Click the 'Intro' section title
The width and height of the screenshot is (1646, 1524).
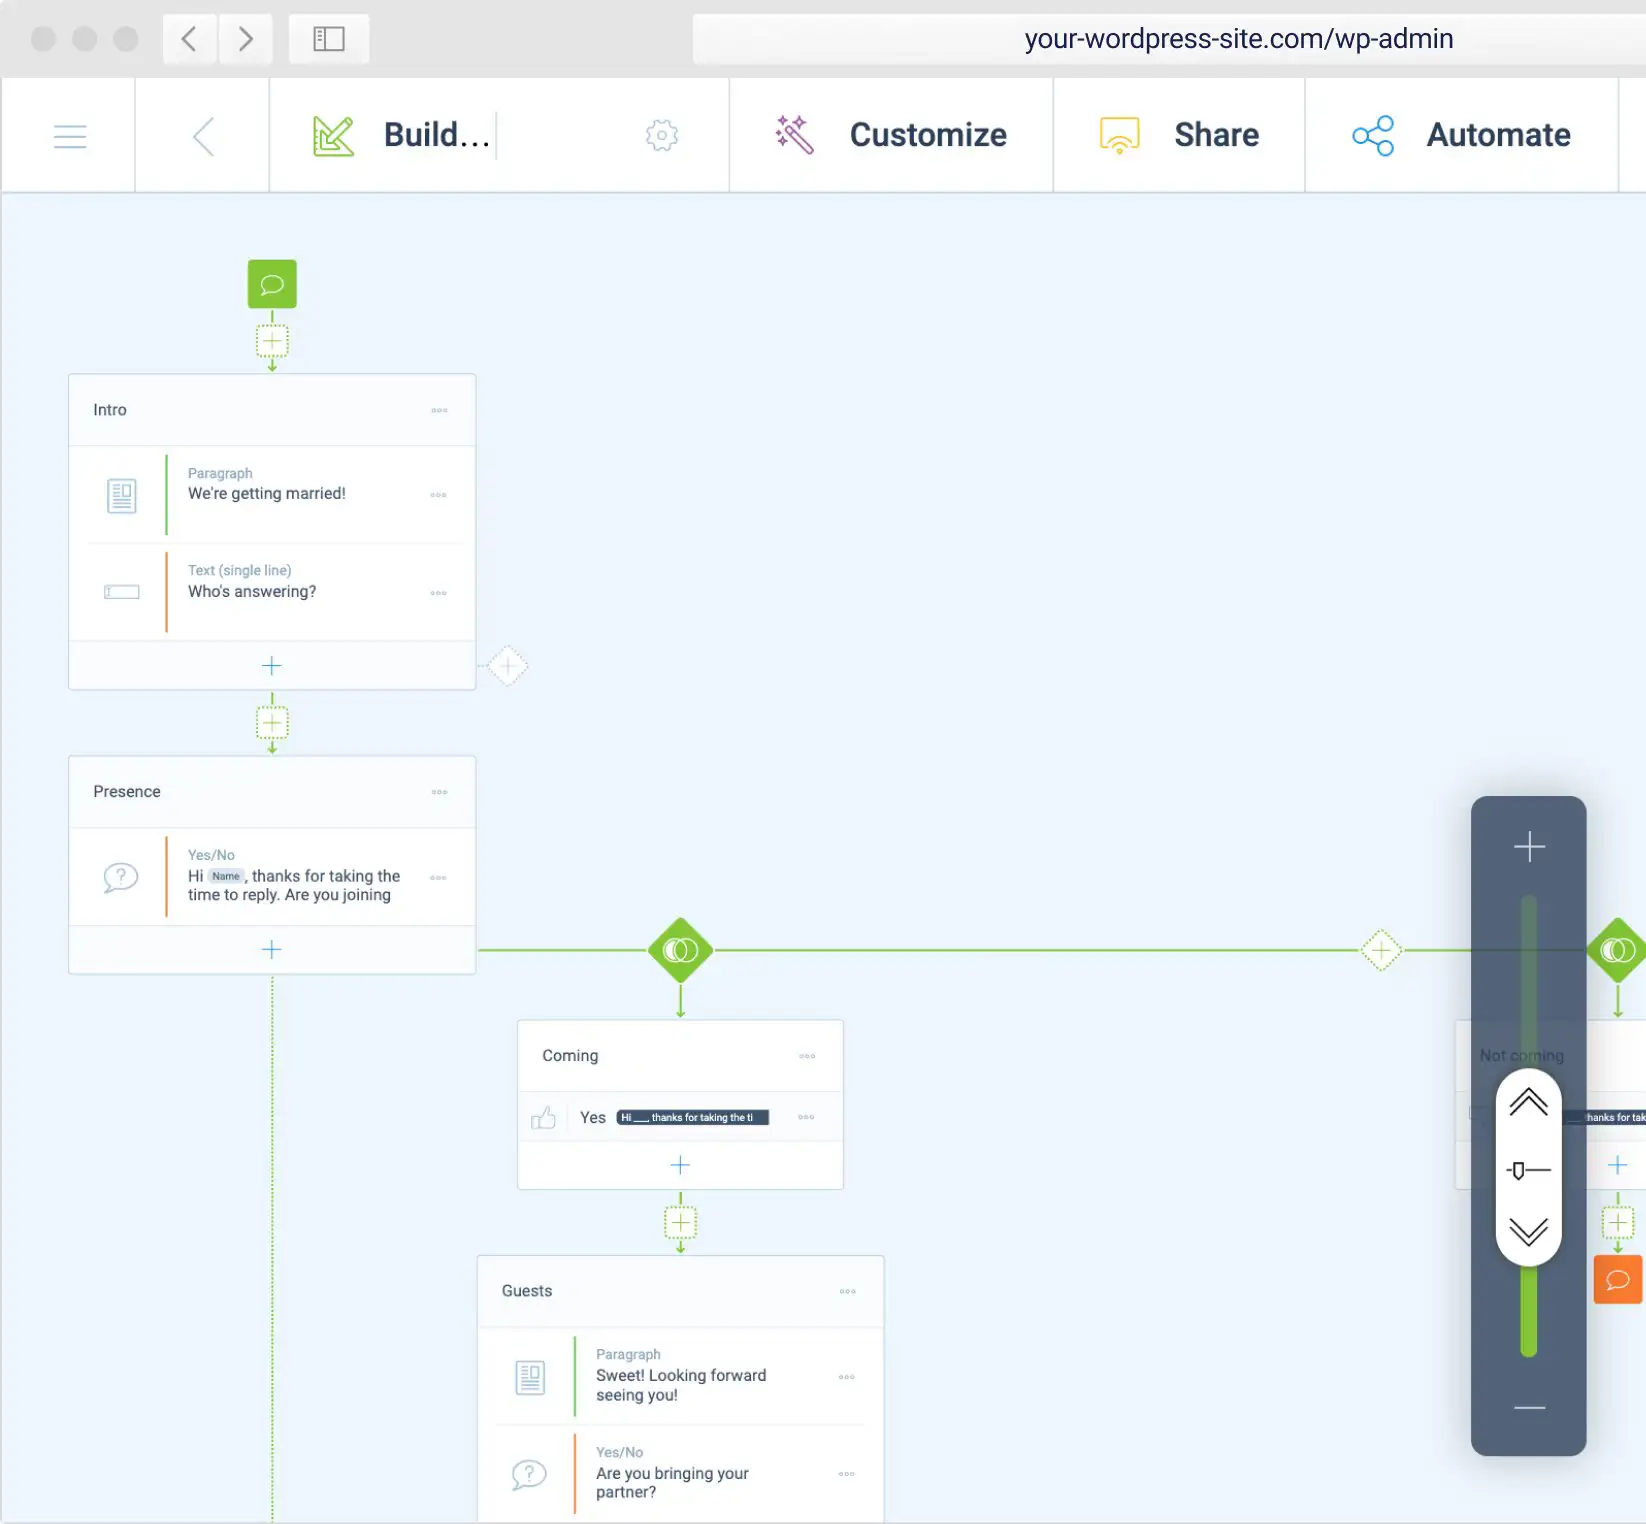pyautogui.click(x=110, y=410)
